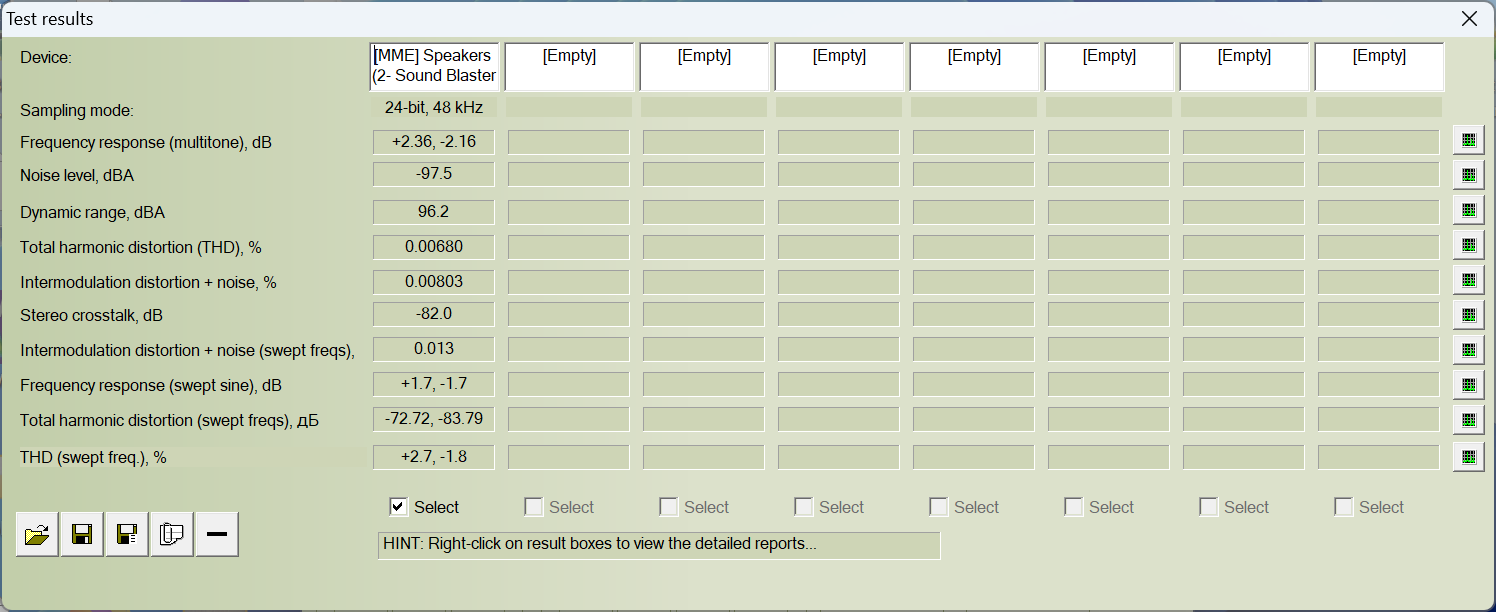
Task: Open the Stereo crosstalk graph
Action: point(1468,315)
